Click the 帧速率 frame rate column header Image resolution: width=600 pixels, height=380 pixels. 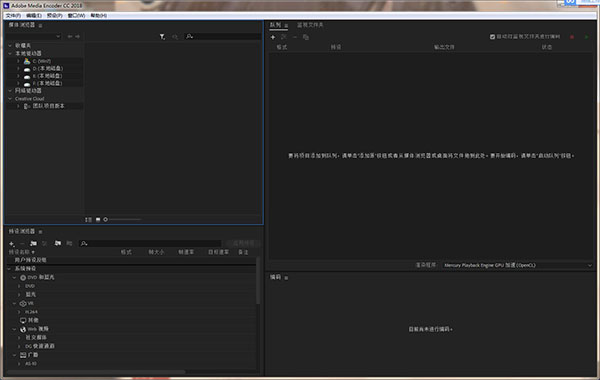pyautogui.click(x=186, y=252)
